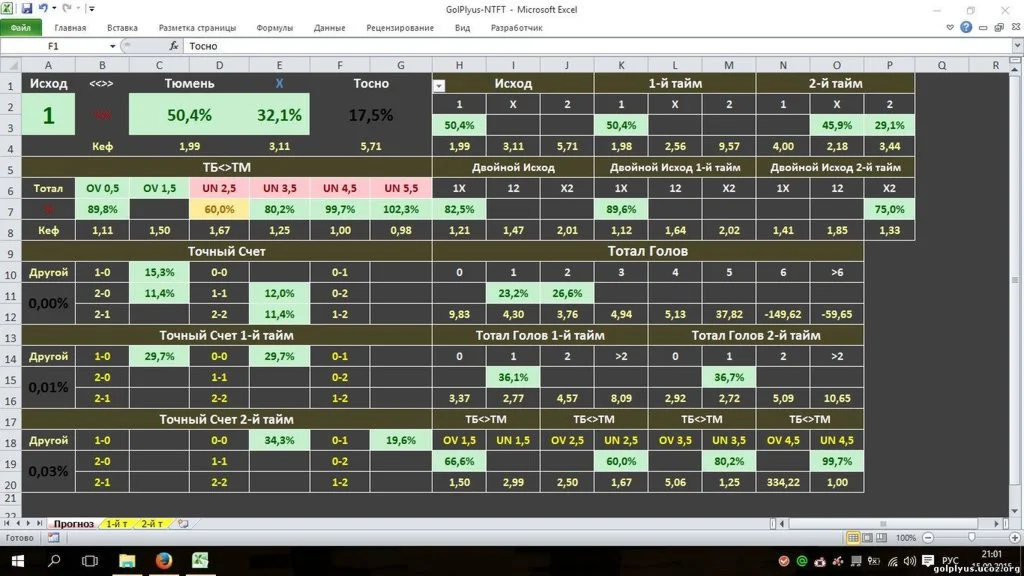This screenshot has width=1024, height=576.
Task: Click the zoom in plus button
Action: (x=1015, y=537)
